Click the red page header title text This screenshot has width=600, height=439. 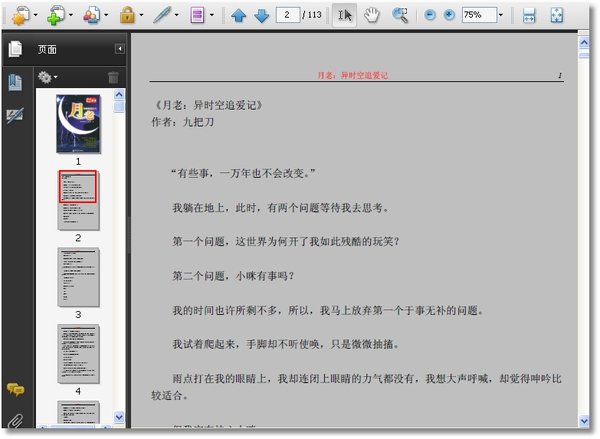[352, 75]
